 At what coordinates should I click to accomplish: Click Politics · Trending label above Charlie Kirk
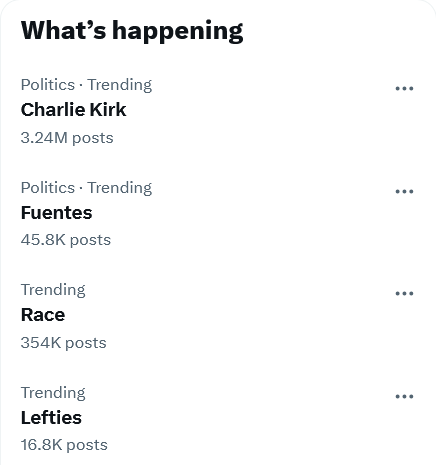(86, 85)
